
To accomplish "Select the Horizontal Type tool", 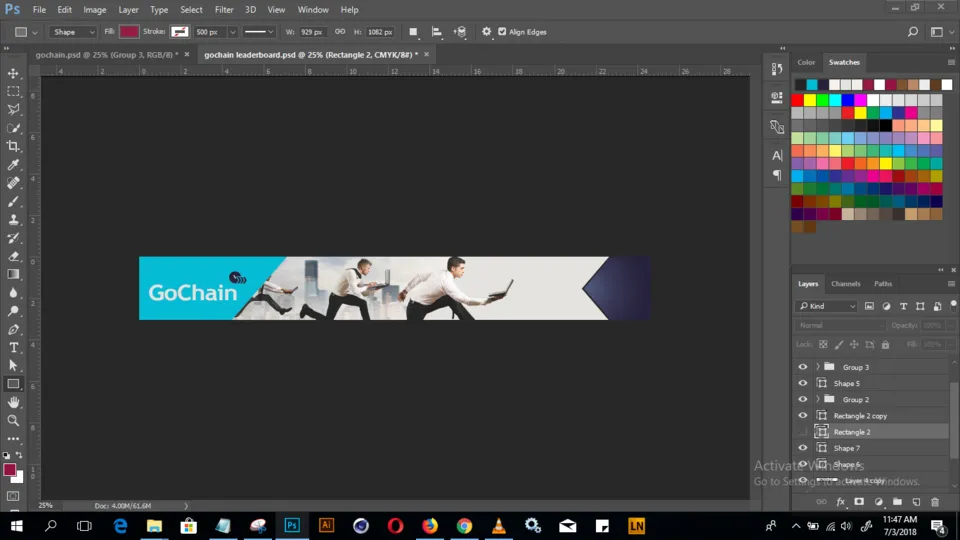I will tap(13, 348).
